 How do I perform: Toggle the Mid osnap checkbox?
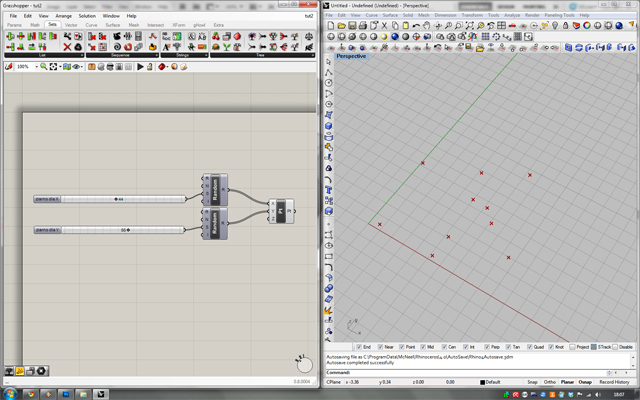[x=423, y=347]
